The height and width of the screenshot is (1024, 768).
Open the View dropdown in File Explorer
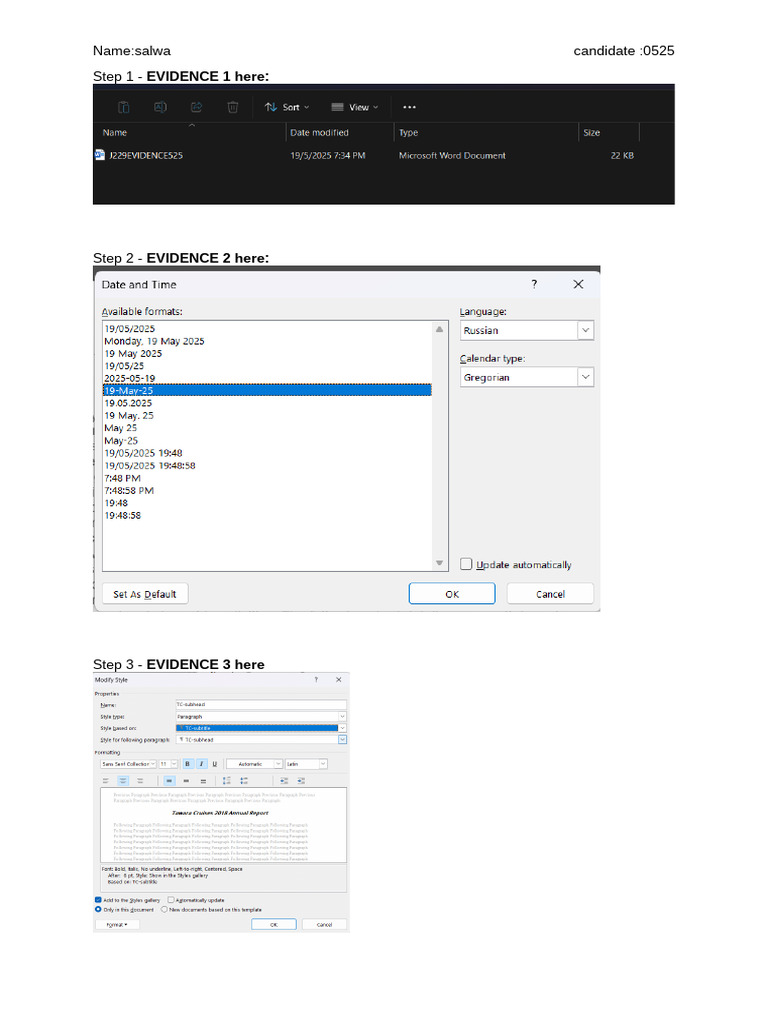(x=355, y=107)
